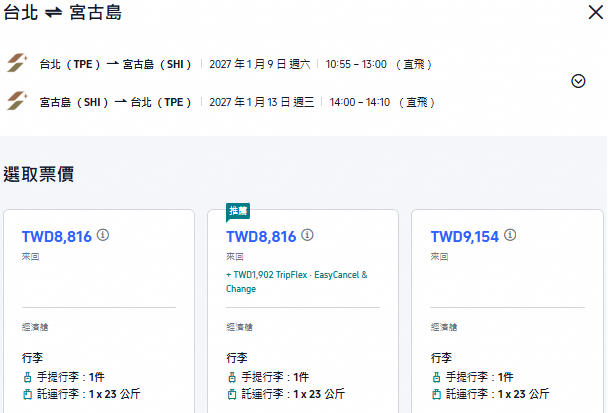Click the TWD9,154 fare price

[x=465, y=237]
